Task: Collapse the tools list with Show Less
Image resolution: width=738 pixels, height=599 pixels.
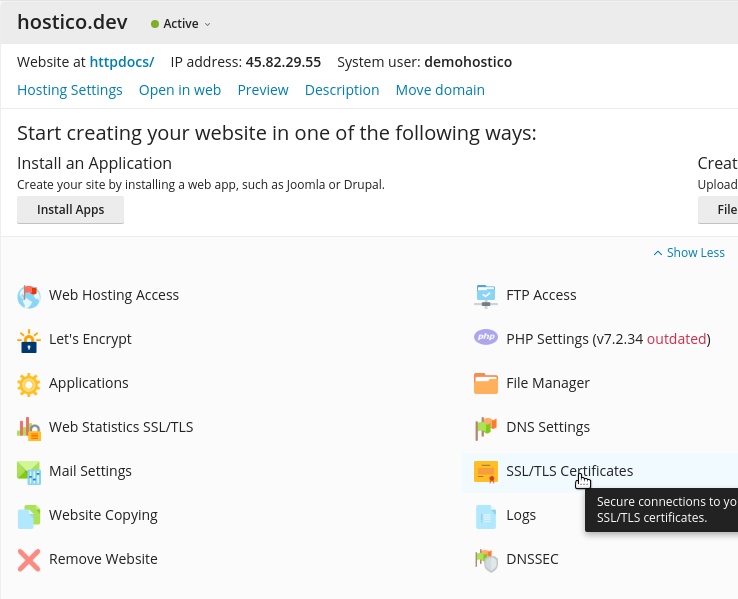Action: [x=689, y=253]
